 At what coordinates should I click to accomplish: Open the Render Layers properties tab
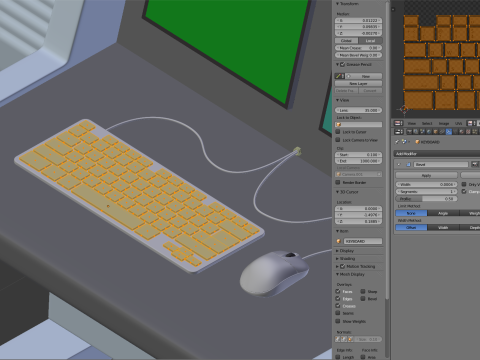pos(416,131)
